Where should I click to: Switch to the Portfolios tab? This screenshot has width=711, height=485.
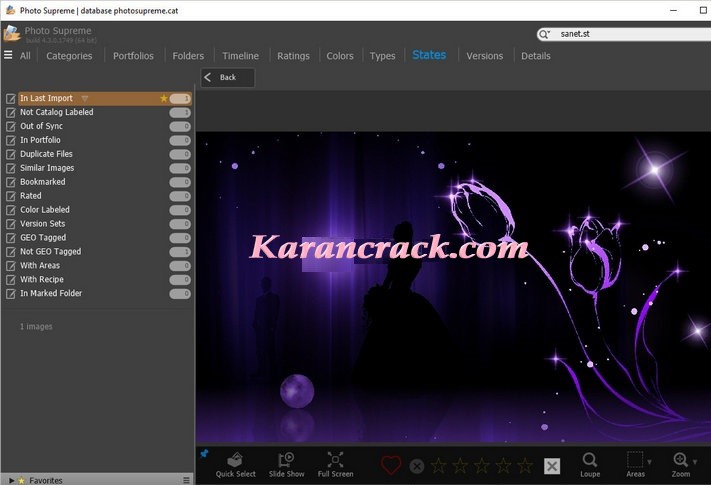[133, 56]
